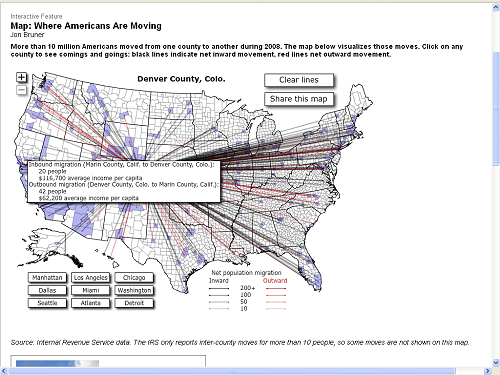
Task: Zoom out with the minus icon
Action: (x=21, y=90)
